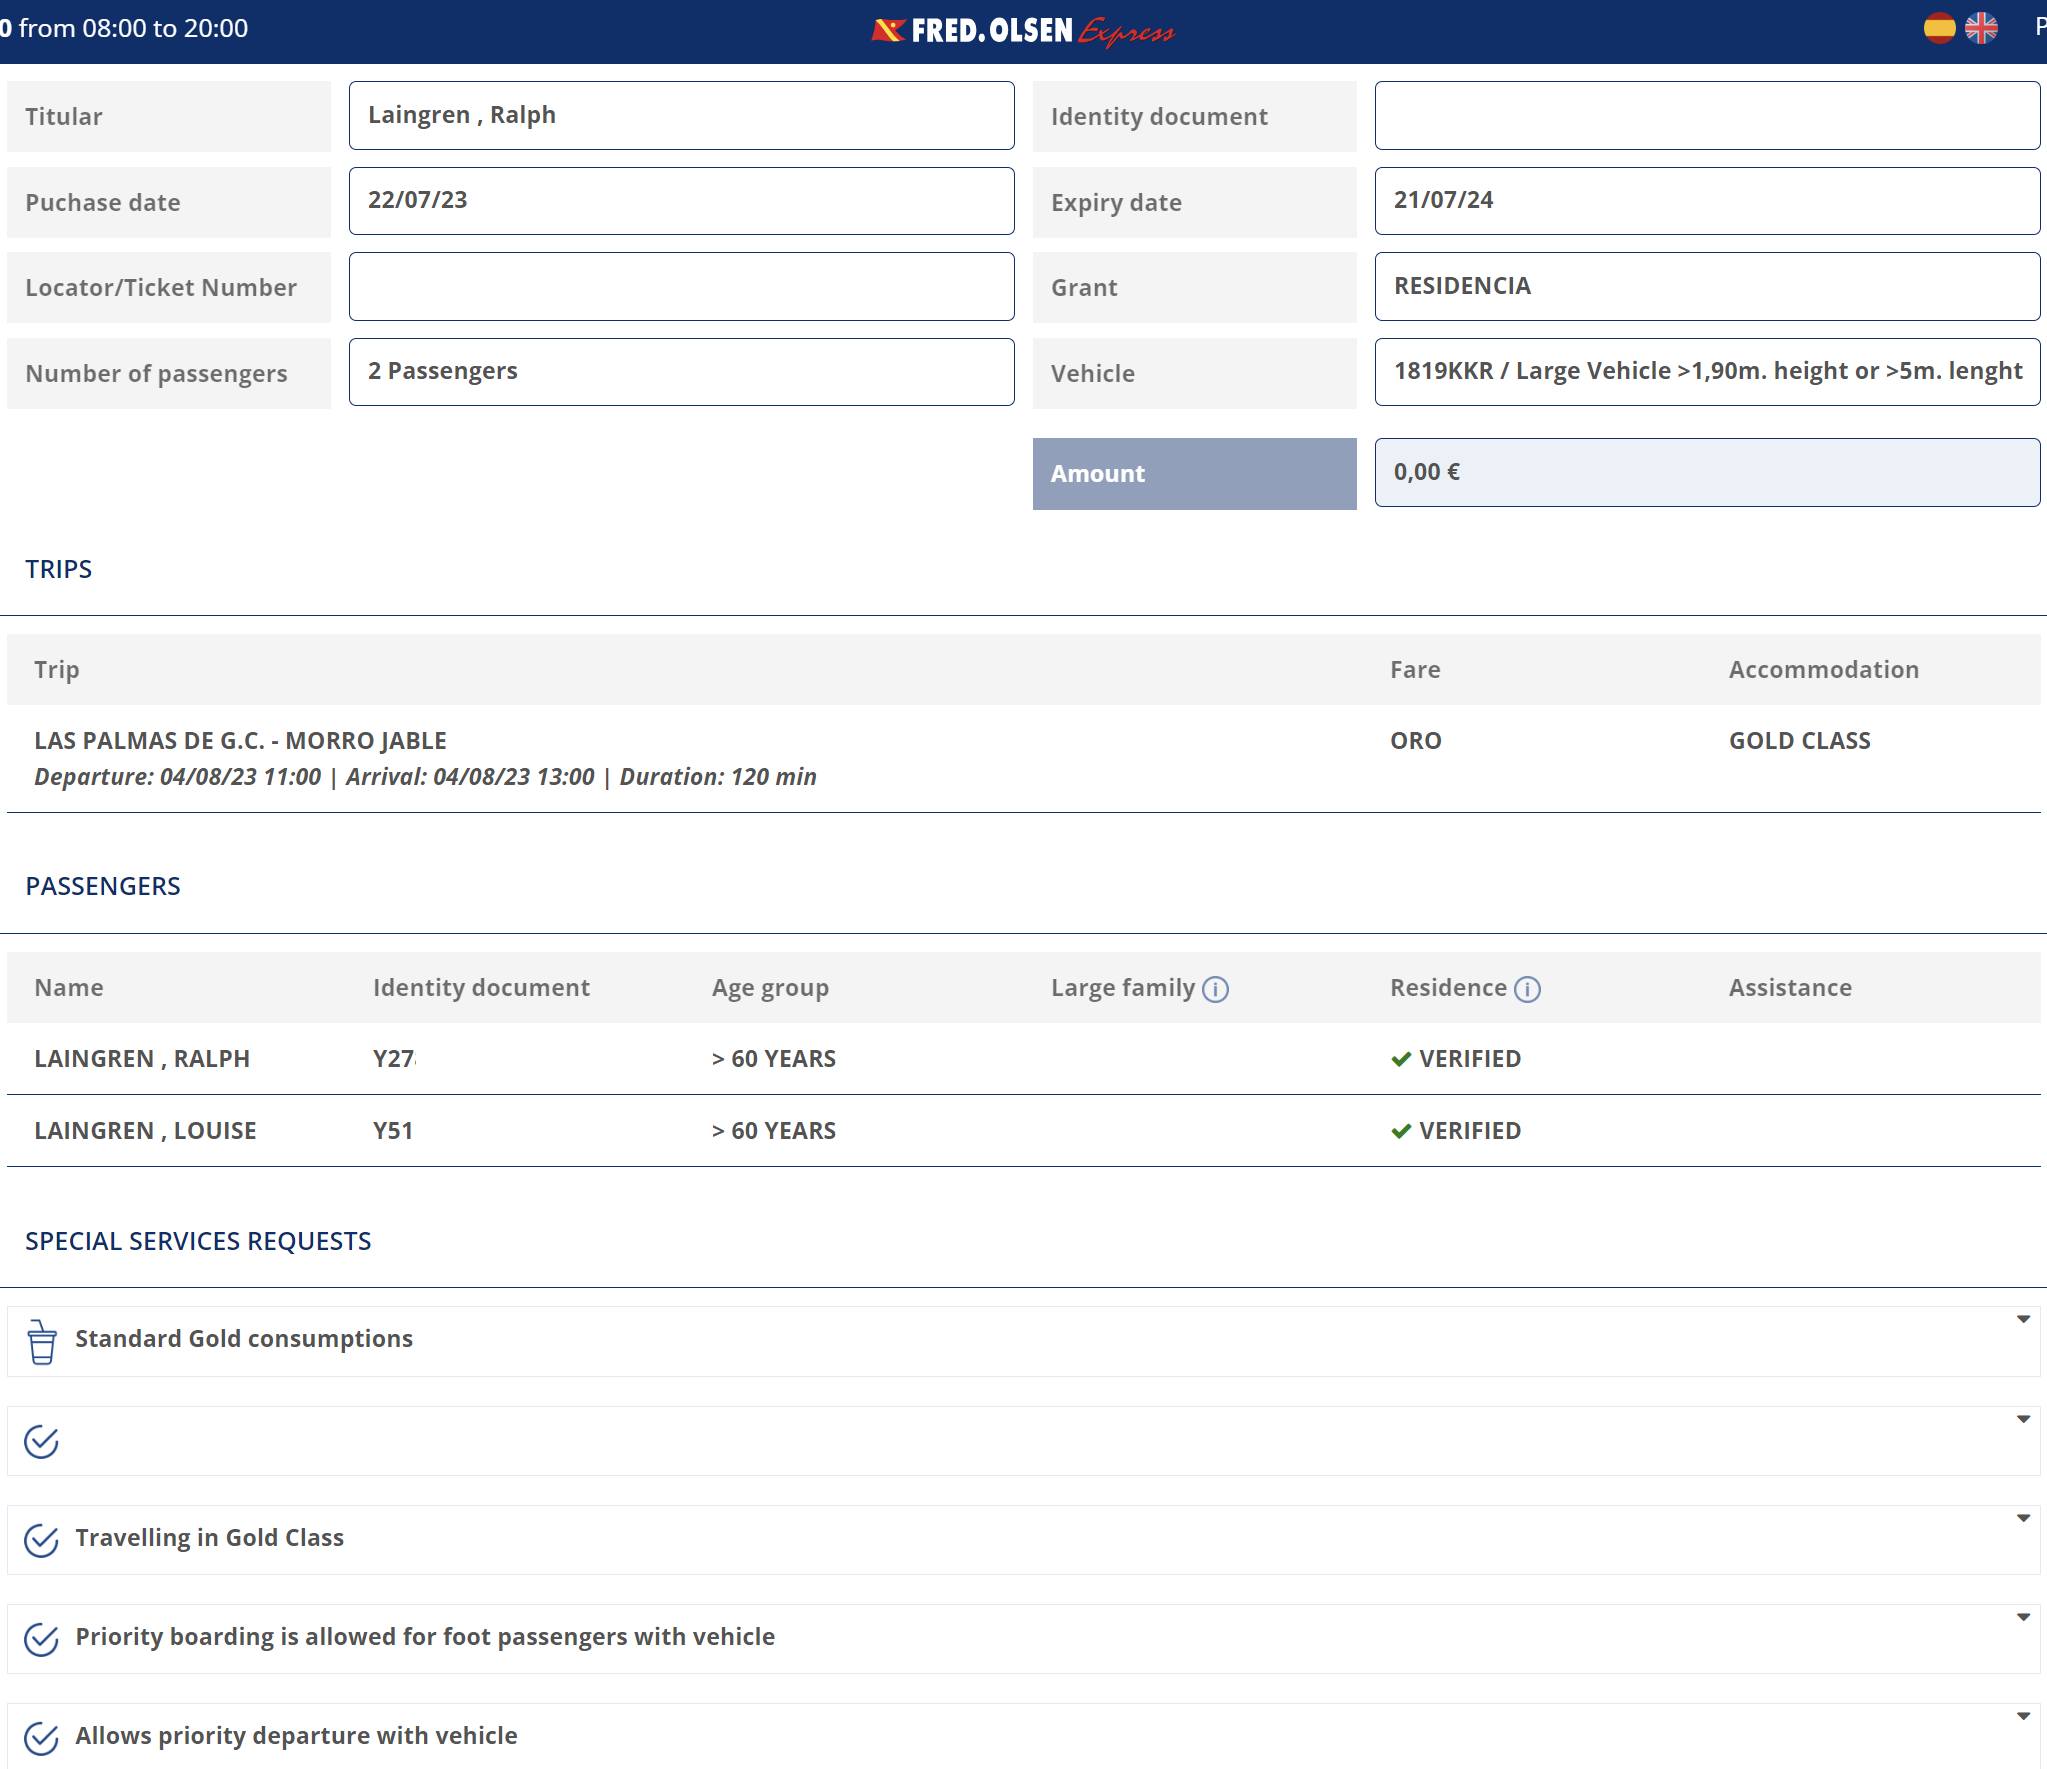The image size is (2047, 1769).
Task: Click Large family info icon
Action: pyautogui.click(x=1215, y=989)
